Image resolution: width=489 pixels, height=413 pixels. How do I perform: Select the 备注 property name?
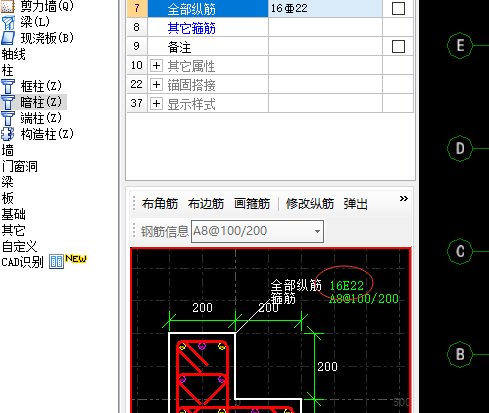click(179, 47)
